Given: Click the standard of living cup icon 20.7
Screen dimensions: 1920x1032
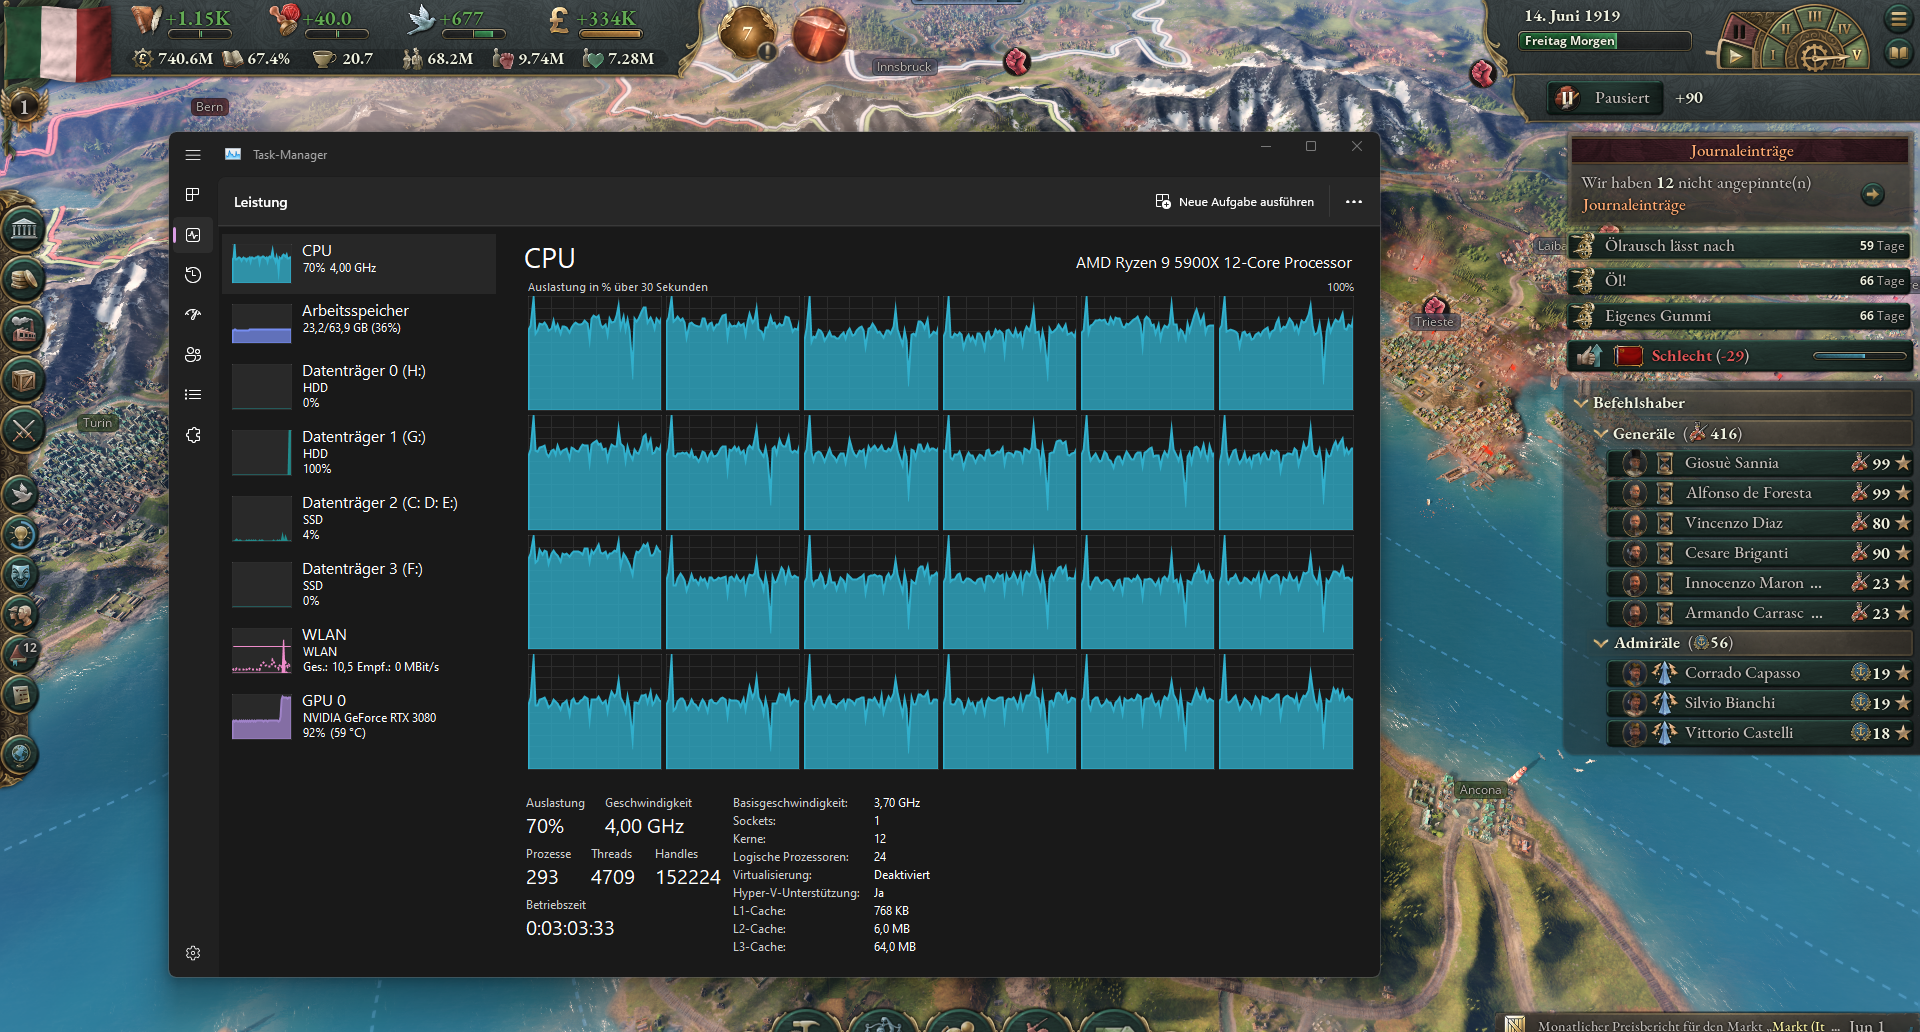Looking at the screenshot, I should click(323, 59).
